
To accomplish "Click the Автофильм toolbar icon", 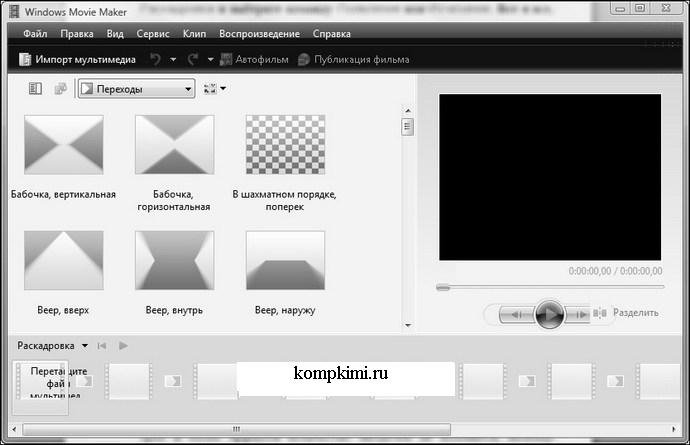I will (x=226, y=59).
